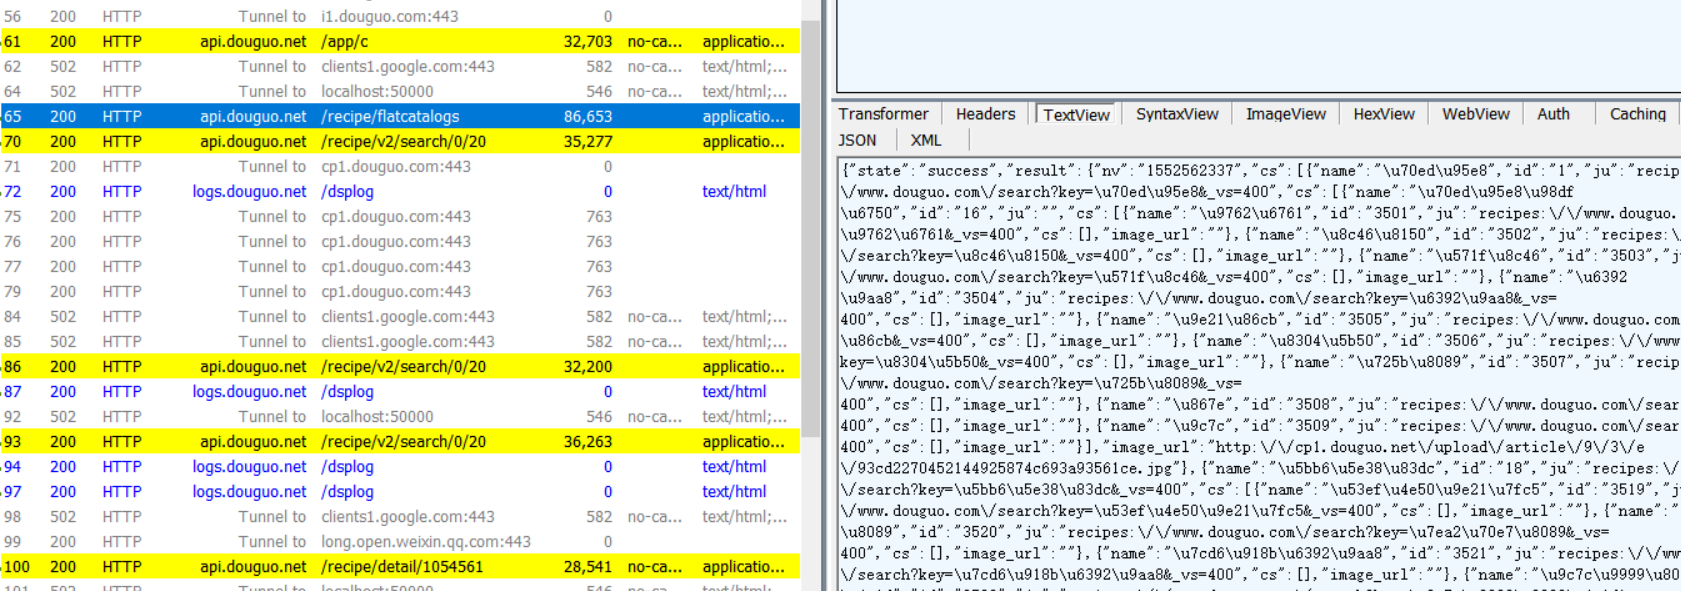Image resolution: width=1681 pixels, height=591 pixels.
Task: Select session 79 tunnel to cp1.douguo.com:443
Action: pyautogui.click(x=400, y=291)
